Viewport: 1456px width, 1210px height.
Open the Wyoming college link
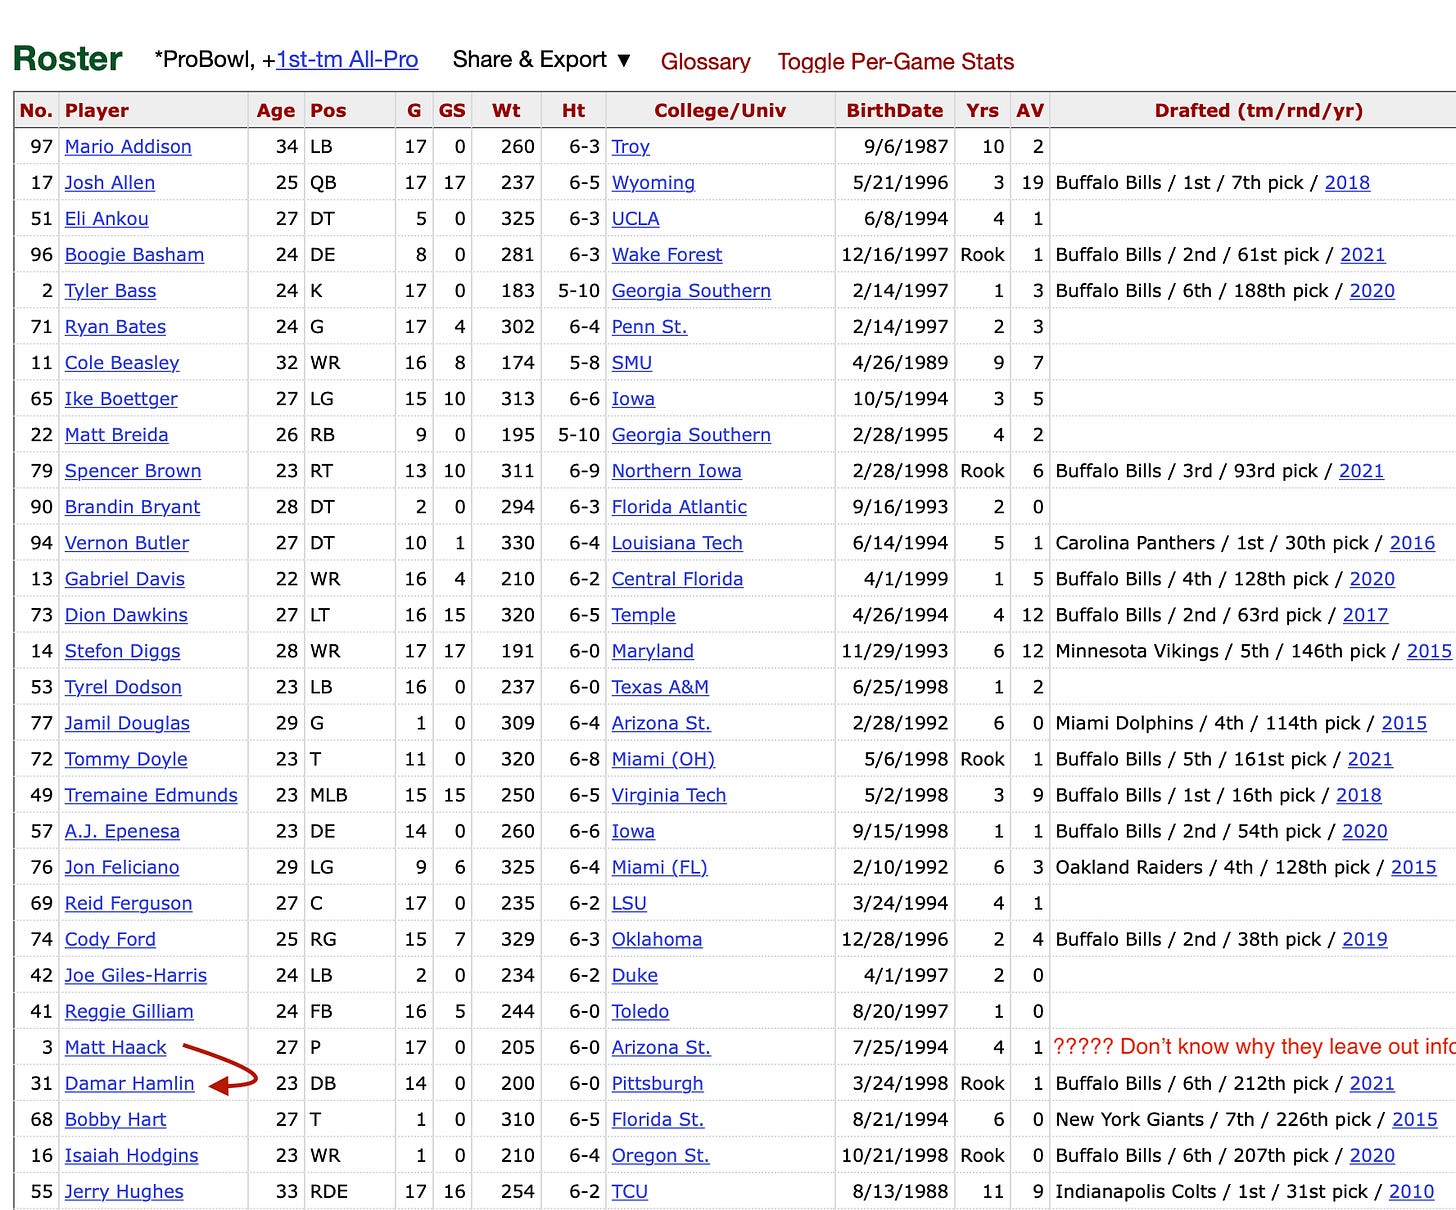coord(653,183)
